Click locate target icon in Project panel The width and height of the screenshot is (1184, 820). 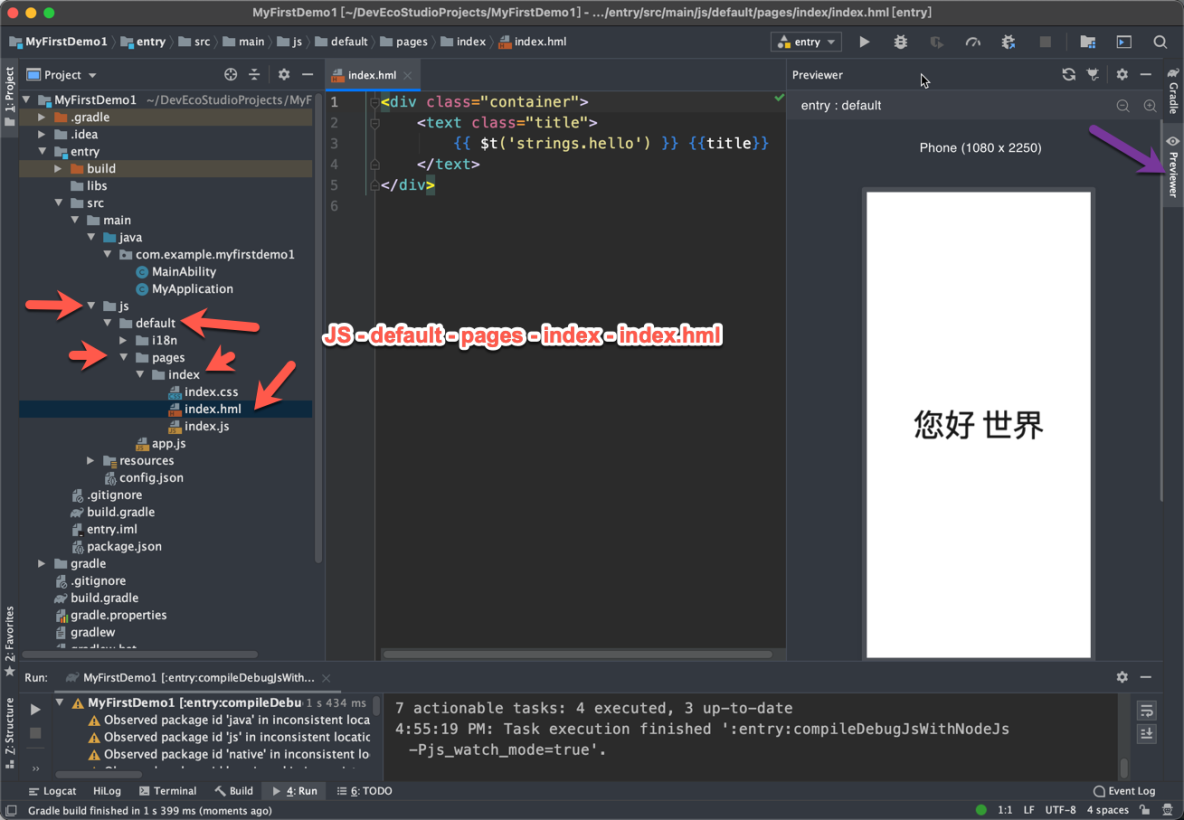(230, 75)
